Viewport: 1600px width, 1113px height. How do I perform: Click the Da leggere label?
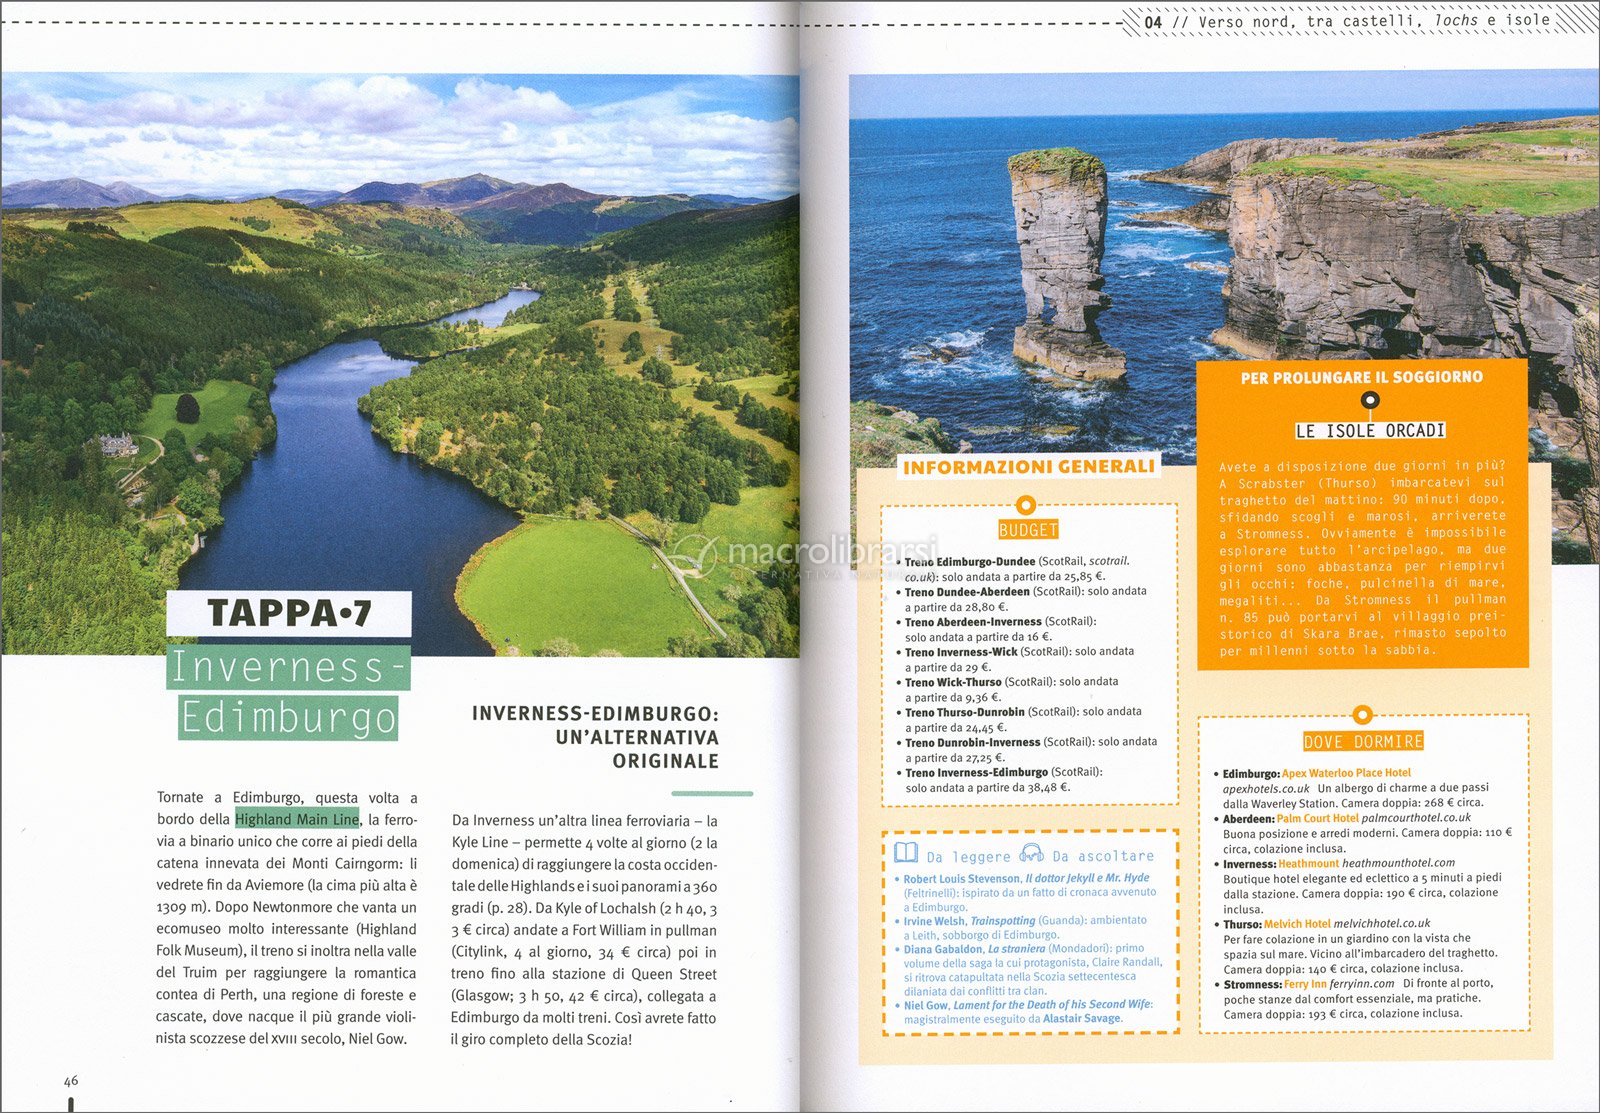click(x=968, y=856)
